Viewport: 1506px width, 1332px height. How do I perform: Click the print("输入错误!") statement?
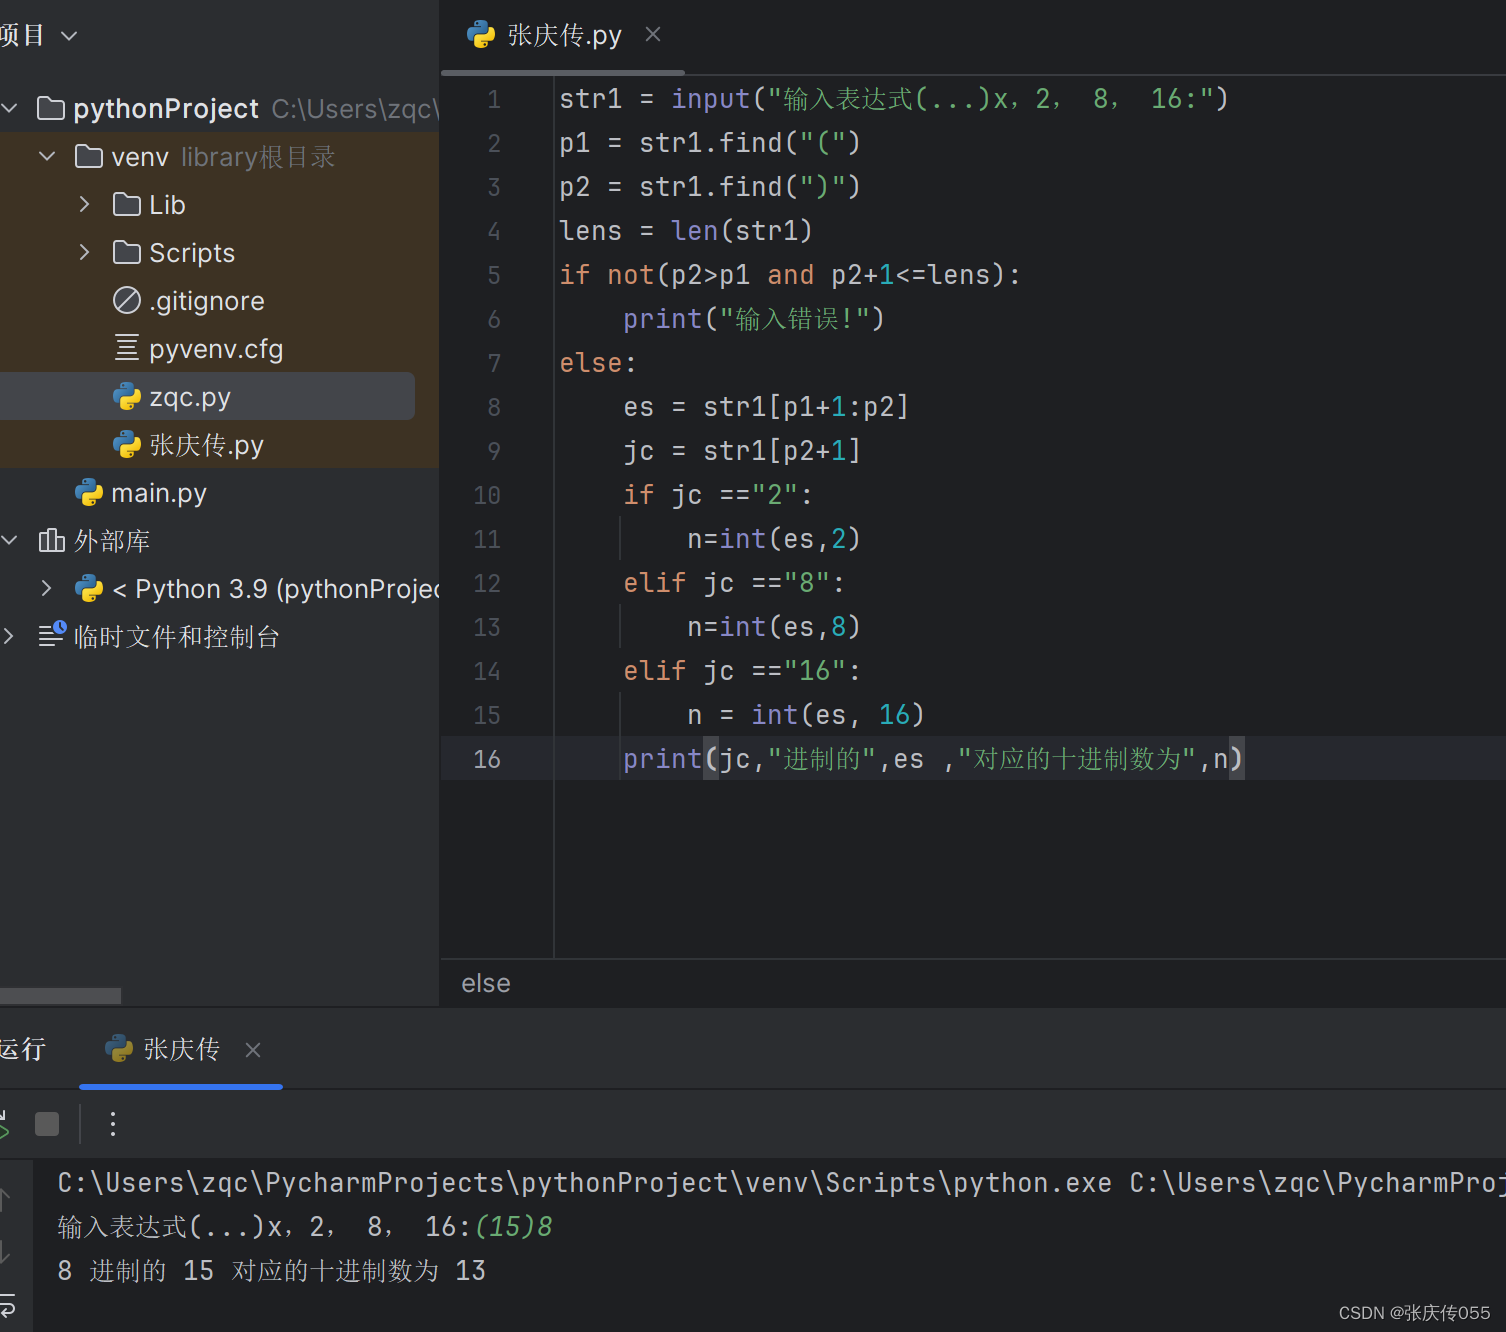tap(754, 319)
